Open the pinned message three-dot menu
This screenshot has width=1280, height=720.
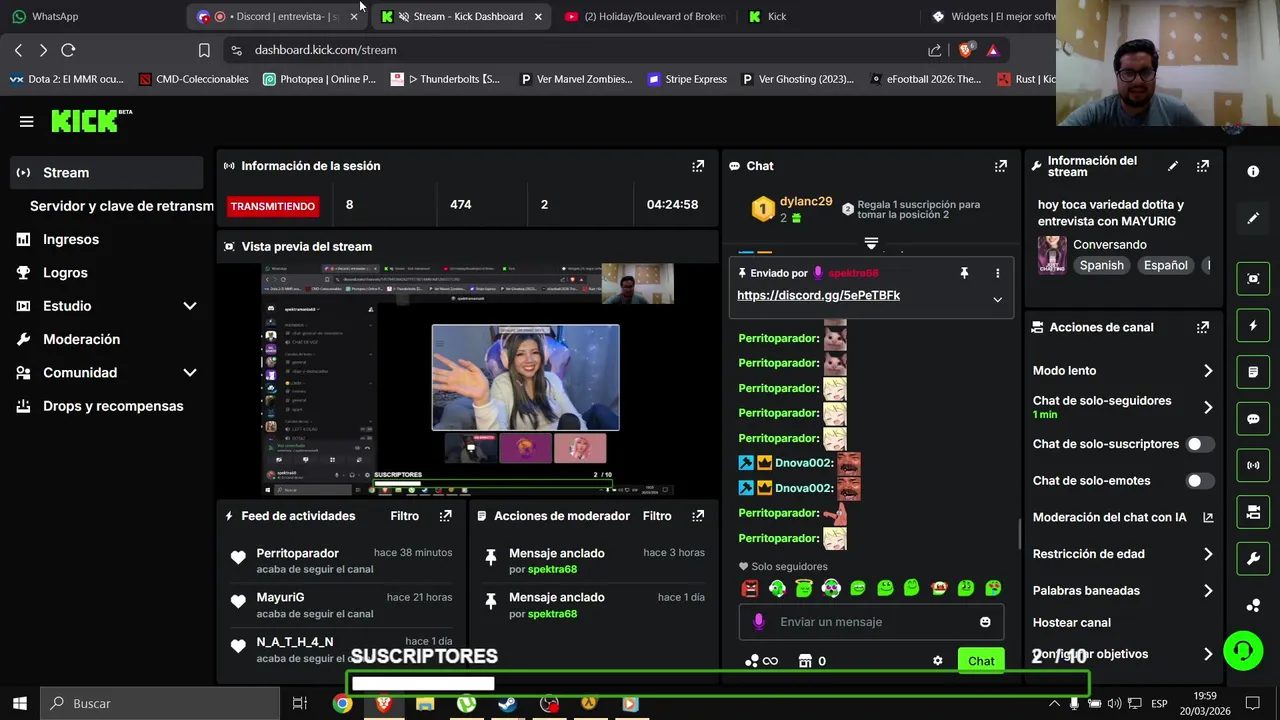(997, 273)
